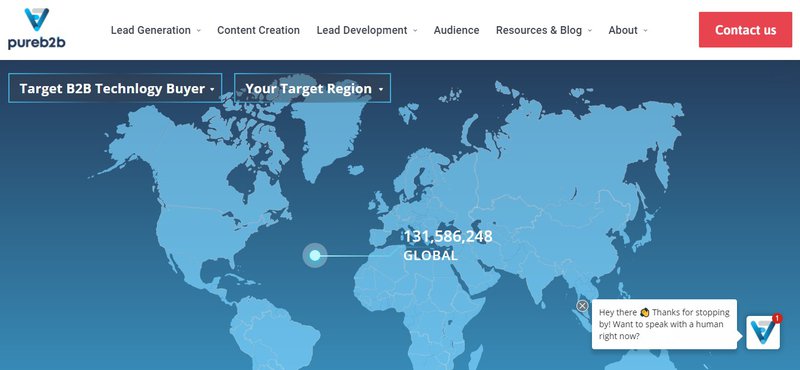Image resolution: width=800 pixels, height=370 pixels.
Task: Open Your Target Region dropdown
Action: (x=312, y=88)
